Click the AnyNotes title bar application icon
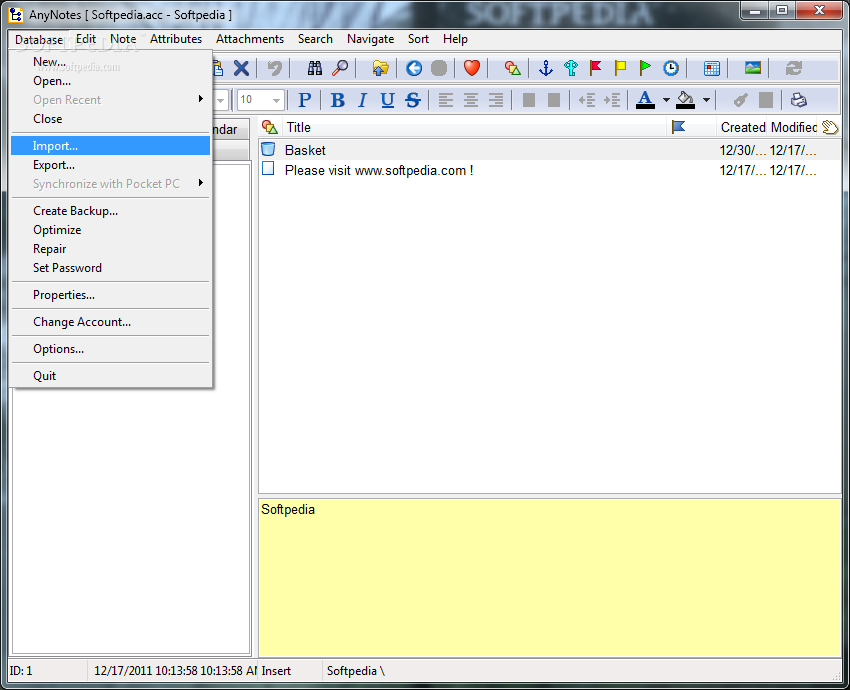The height and width of the screenshot is (690, 850). coord(16,15)
